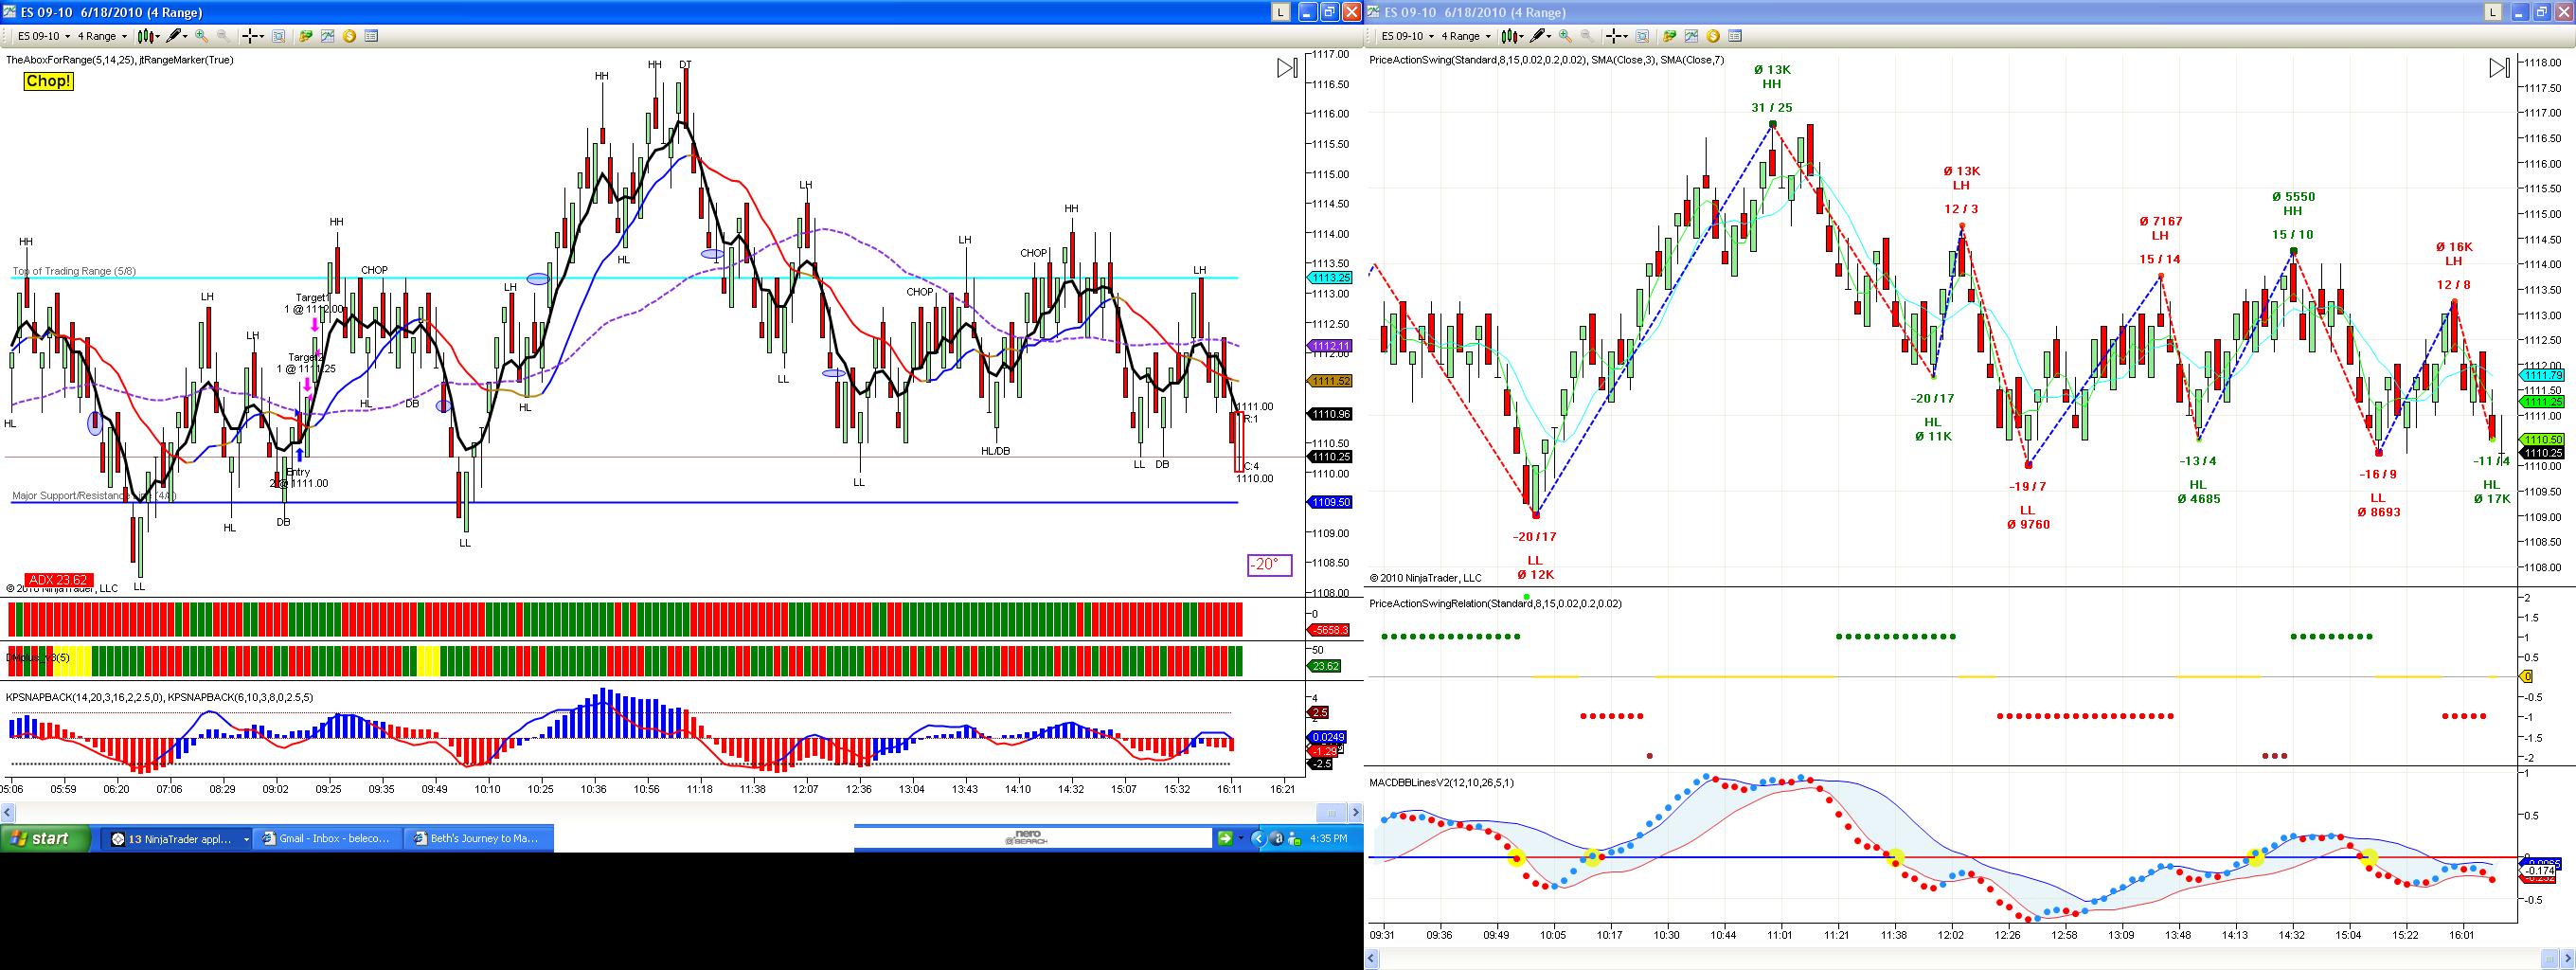The height and width of the screenshot is (970, 2576).
Task: Click the yellow Chop! label on left chart
Action: tap(48, 81)
